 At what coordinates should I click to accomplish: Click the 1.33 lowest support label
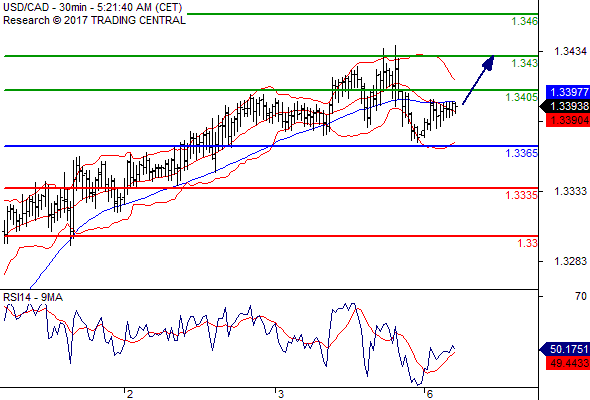pyautogui.click(x=527, y=243)
